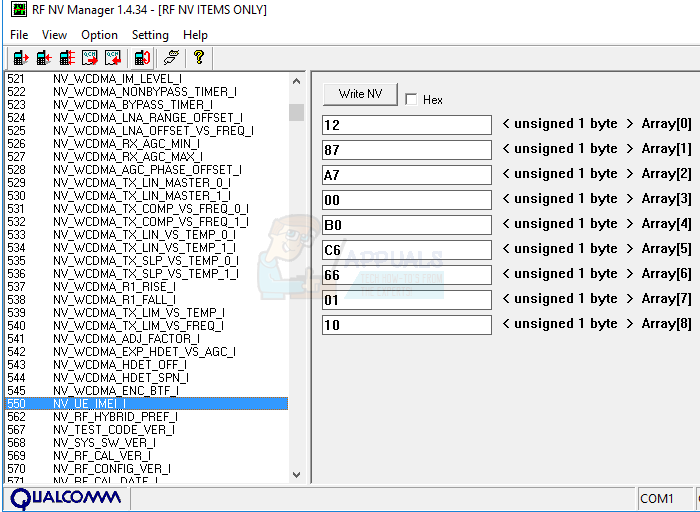700x512 pixels.
Task: Select item 562 NV_RF_HYBRID_PREF_I
Action: pyautogui.click(x=146, y=416)
